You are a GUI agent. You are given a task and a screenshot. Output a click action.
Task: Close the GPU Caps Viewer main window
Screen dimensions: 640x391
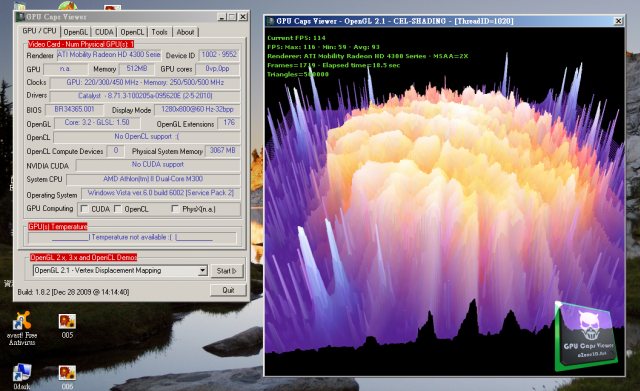pos(243,17)
